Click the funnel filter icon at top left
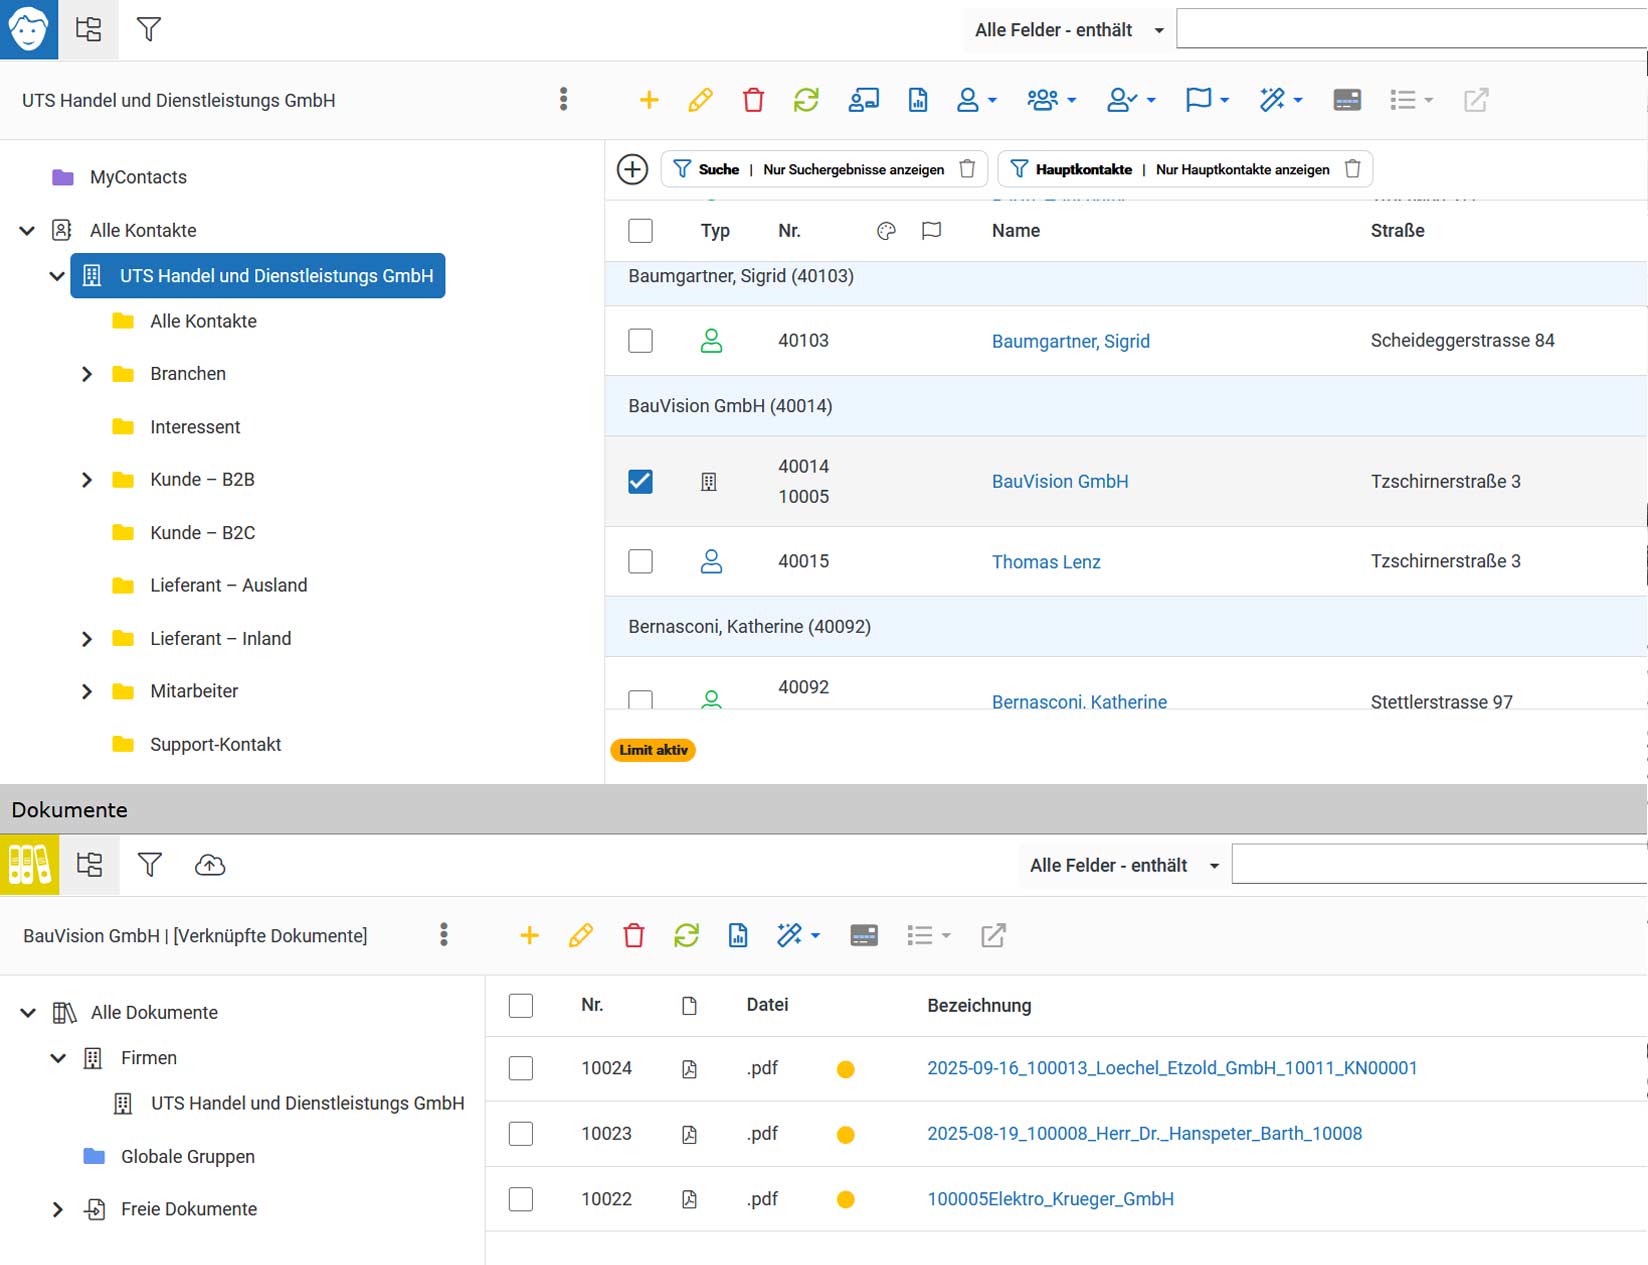 (x=149, y=30)
